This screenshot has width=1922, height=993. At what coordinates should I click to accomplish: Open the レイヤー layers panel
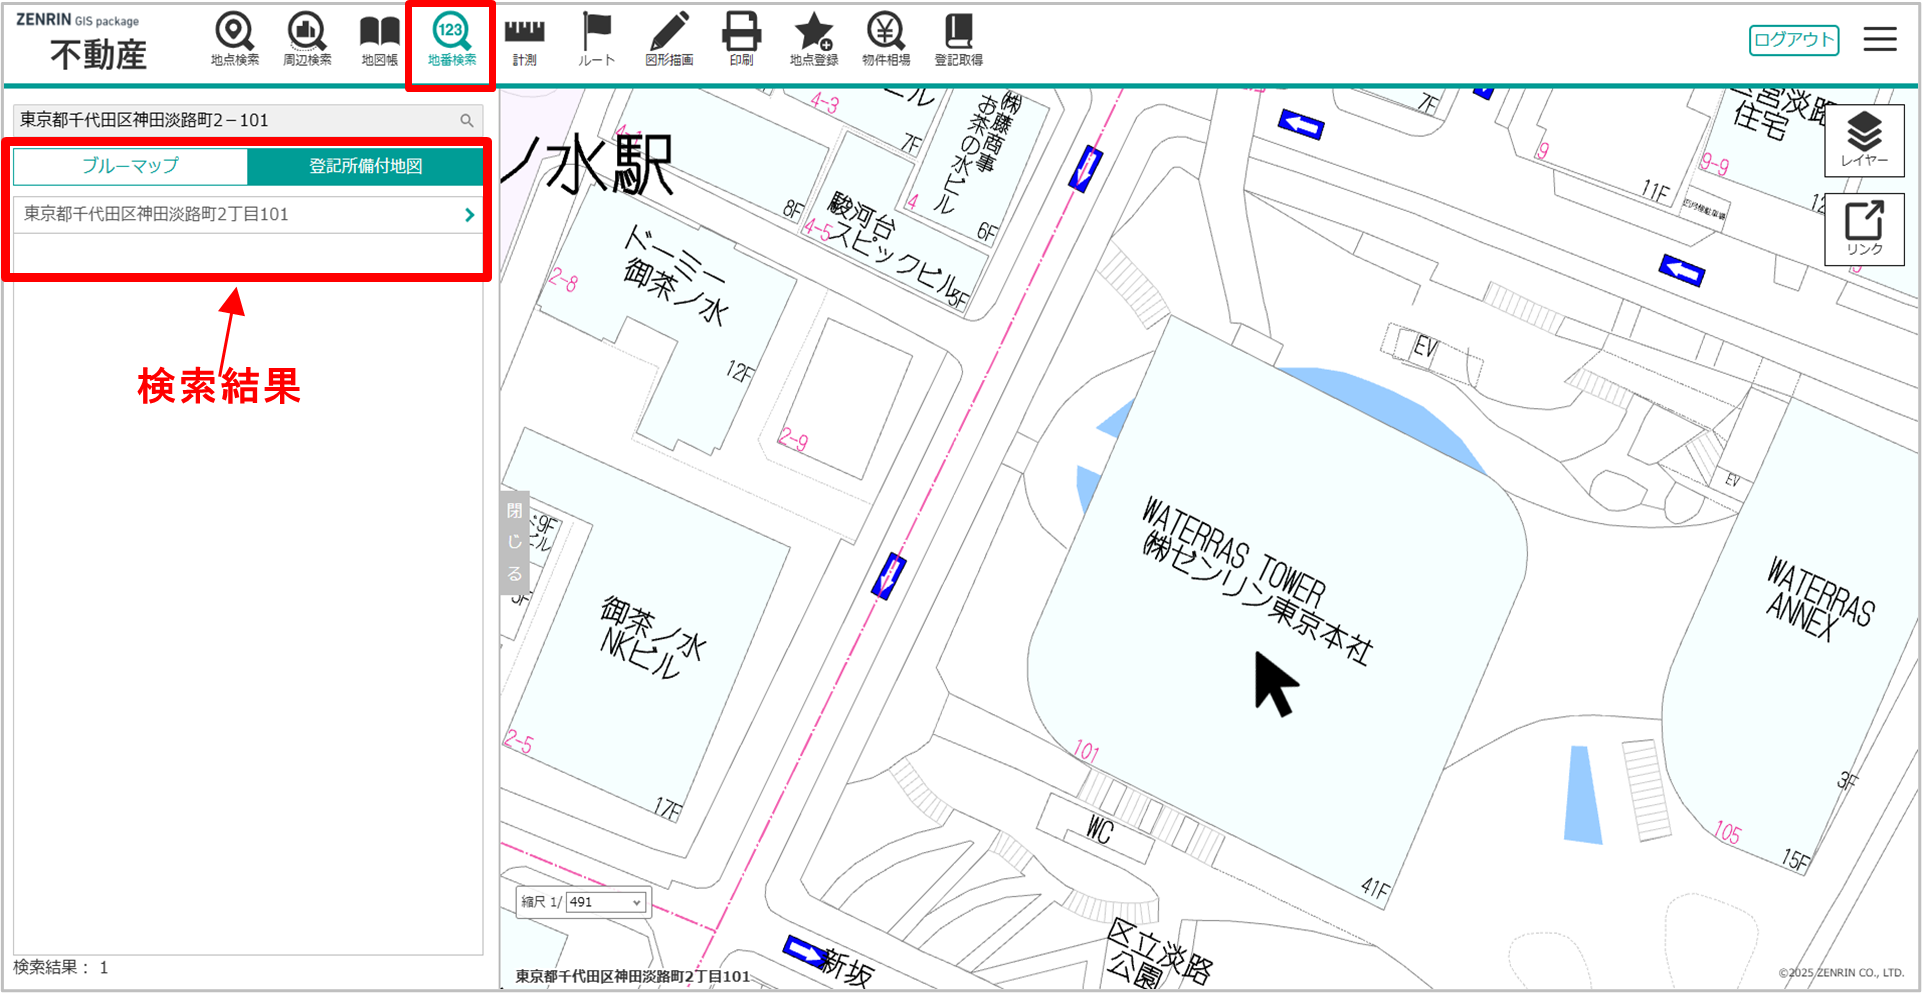[x=1864, y=140]
